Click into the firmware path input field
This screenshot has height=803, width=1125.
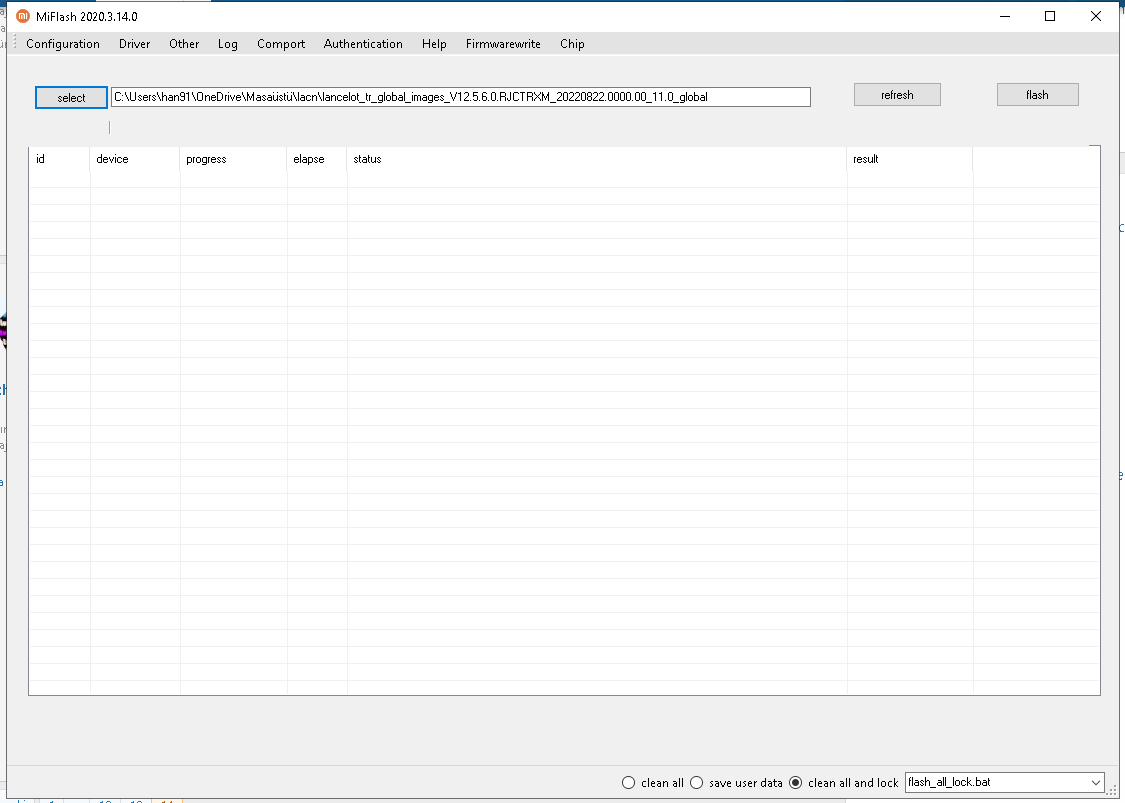[461, 97]
